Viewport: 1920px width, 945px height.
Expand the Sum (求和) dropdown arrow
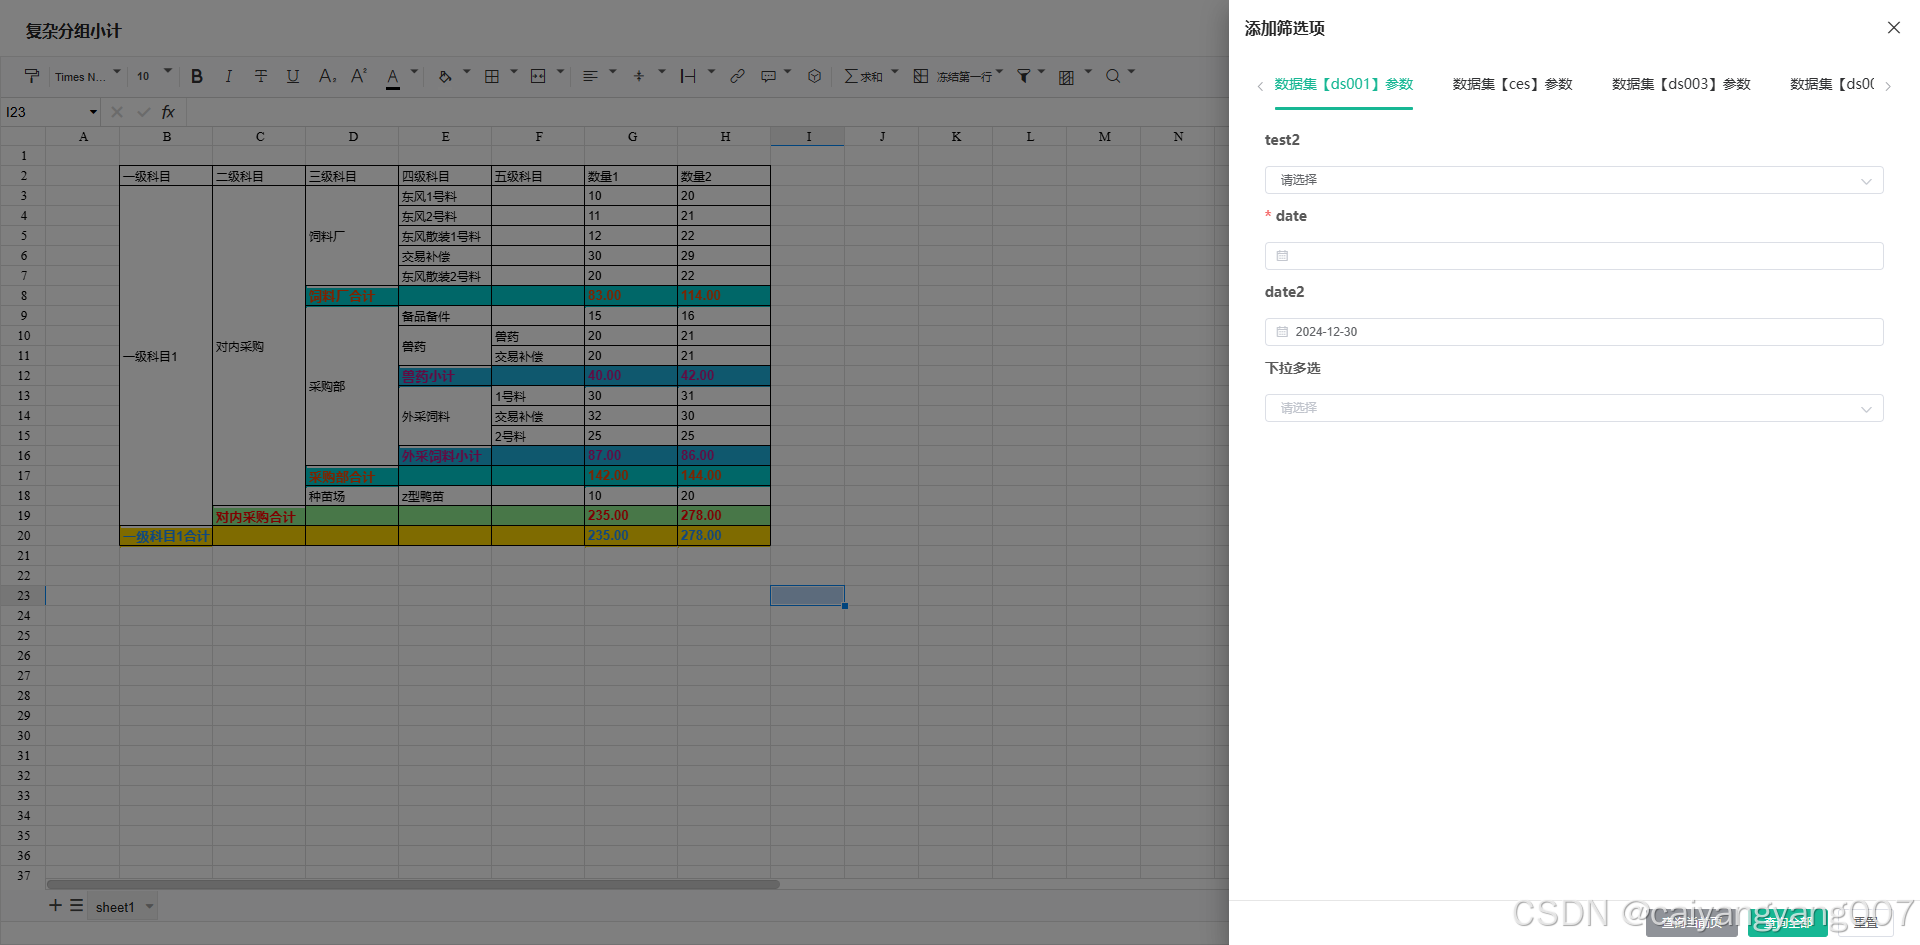[x=895, y=72]
